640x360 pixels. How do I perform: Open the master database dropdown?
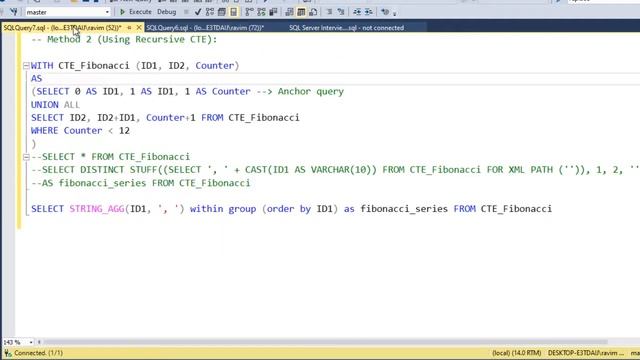[107, 12]
